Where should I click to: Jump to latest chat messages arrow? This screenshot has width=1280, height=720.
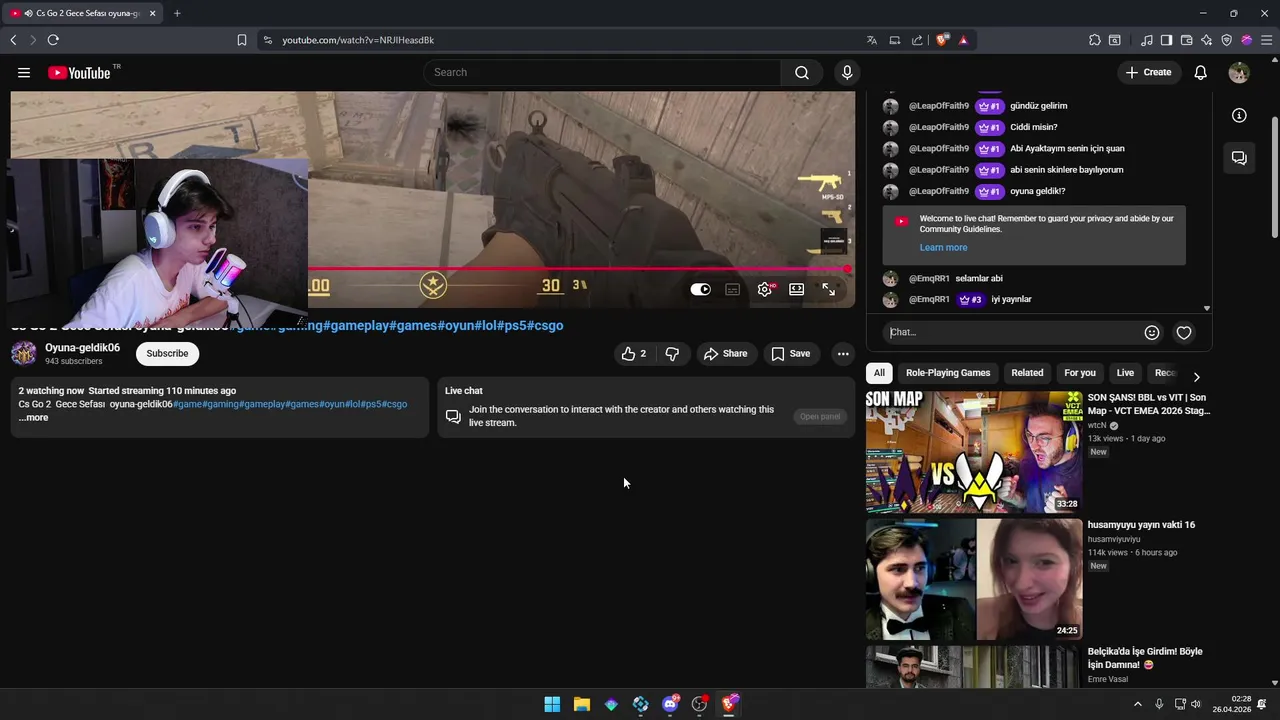click(x=1206, y=308)
